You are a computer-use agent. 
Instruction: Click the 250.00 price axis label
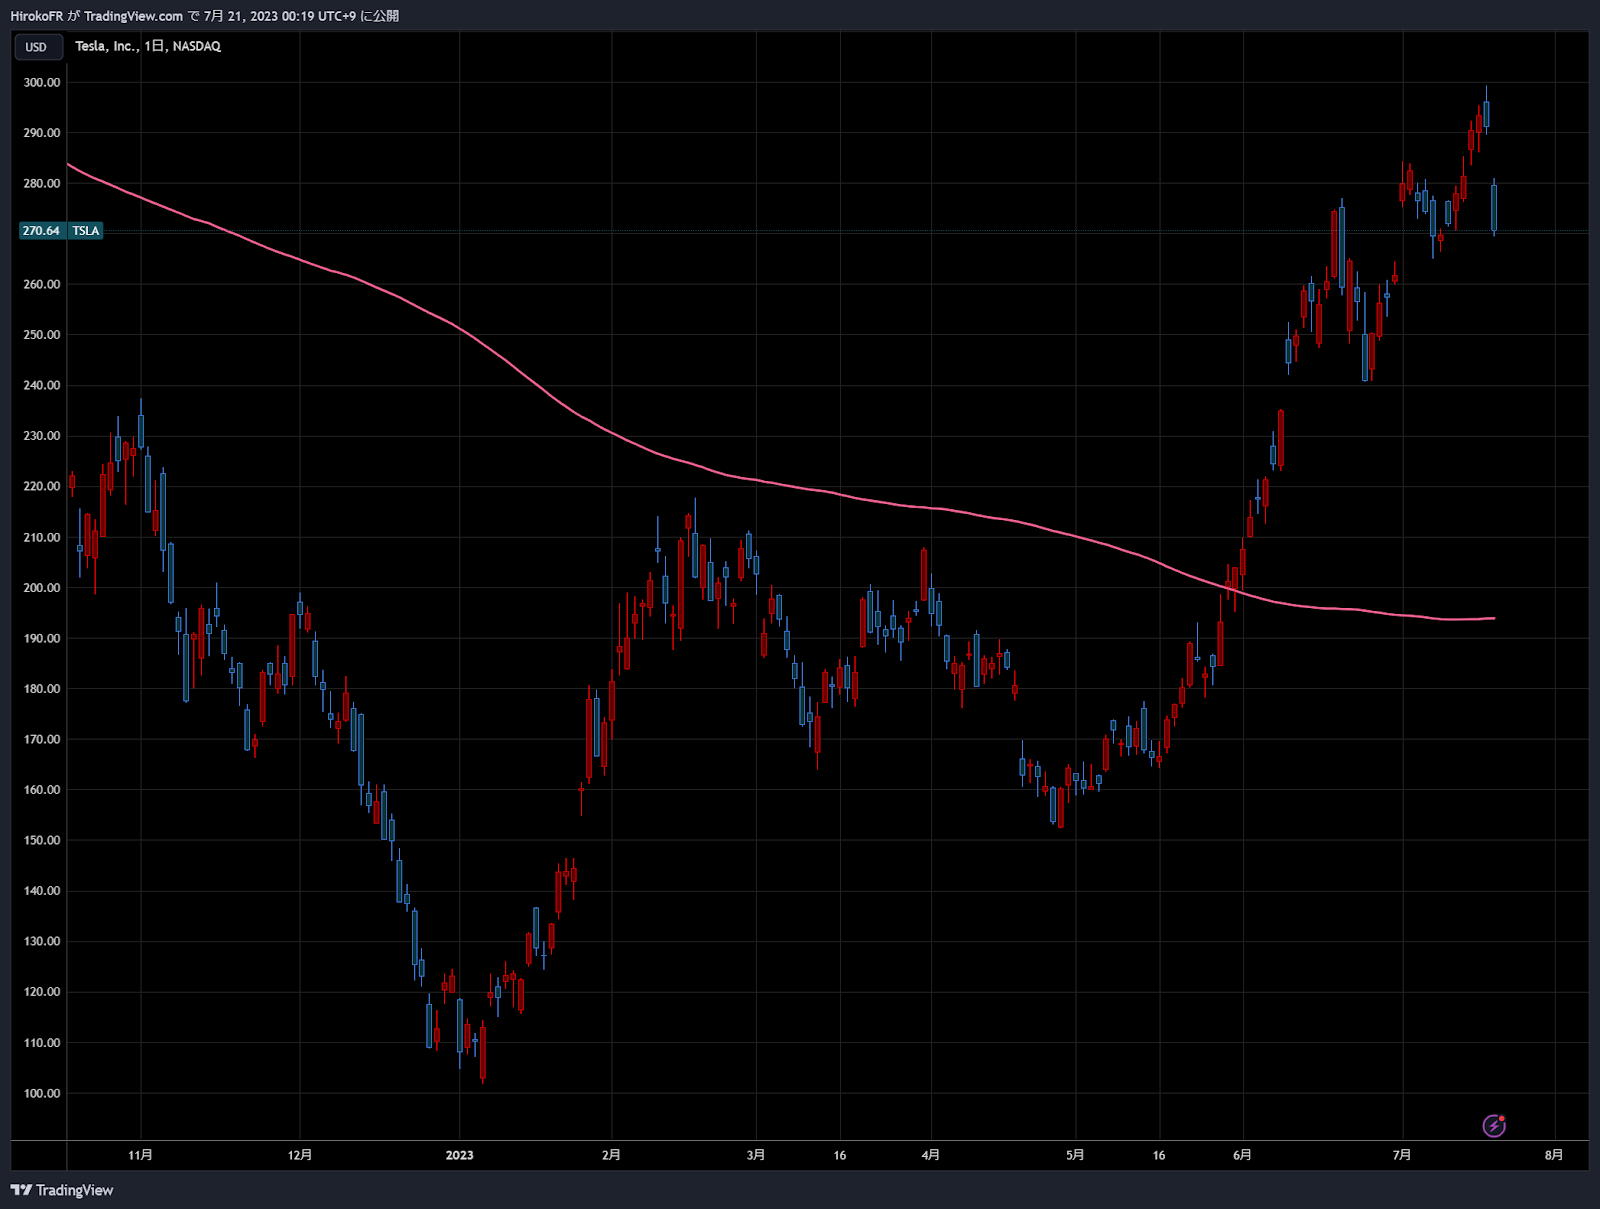pyautogui.click(x=42, y=335)
